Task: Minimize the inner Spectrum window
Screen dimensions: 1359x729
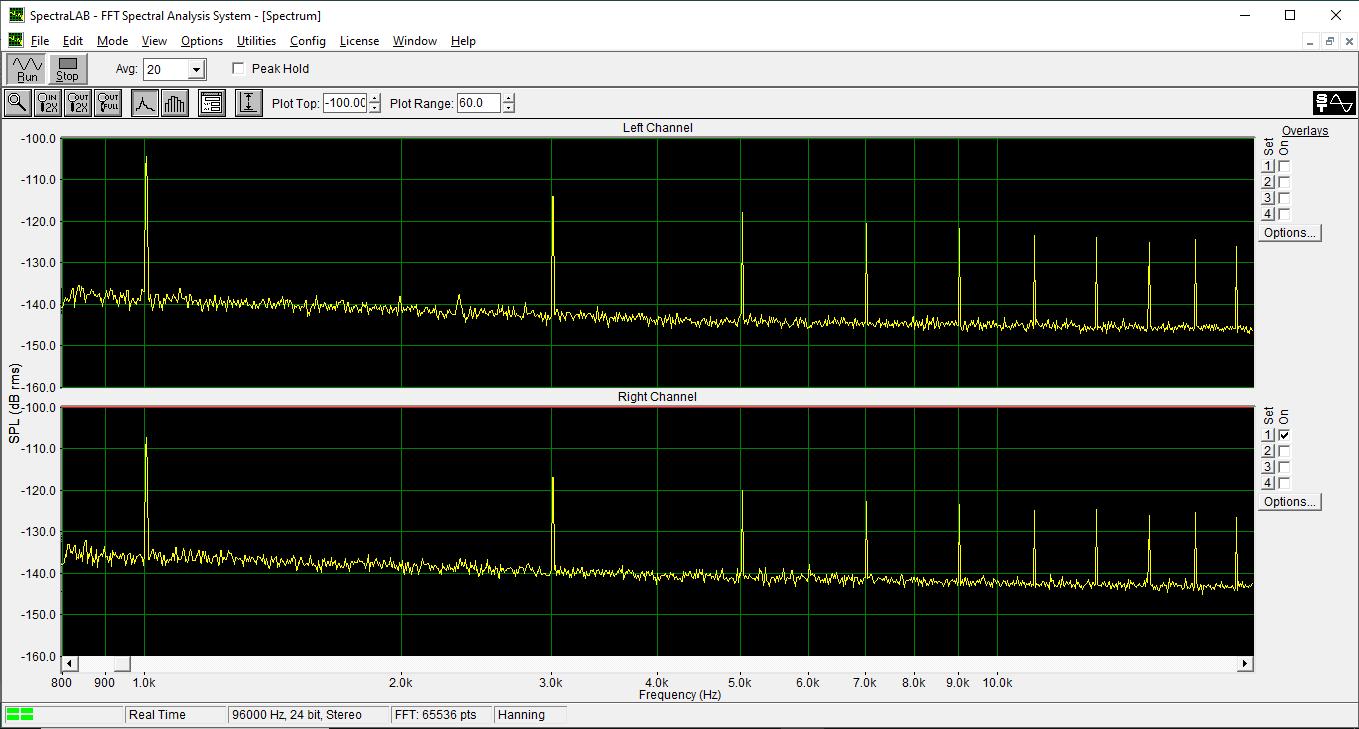Action: tap(1312, 41)
